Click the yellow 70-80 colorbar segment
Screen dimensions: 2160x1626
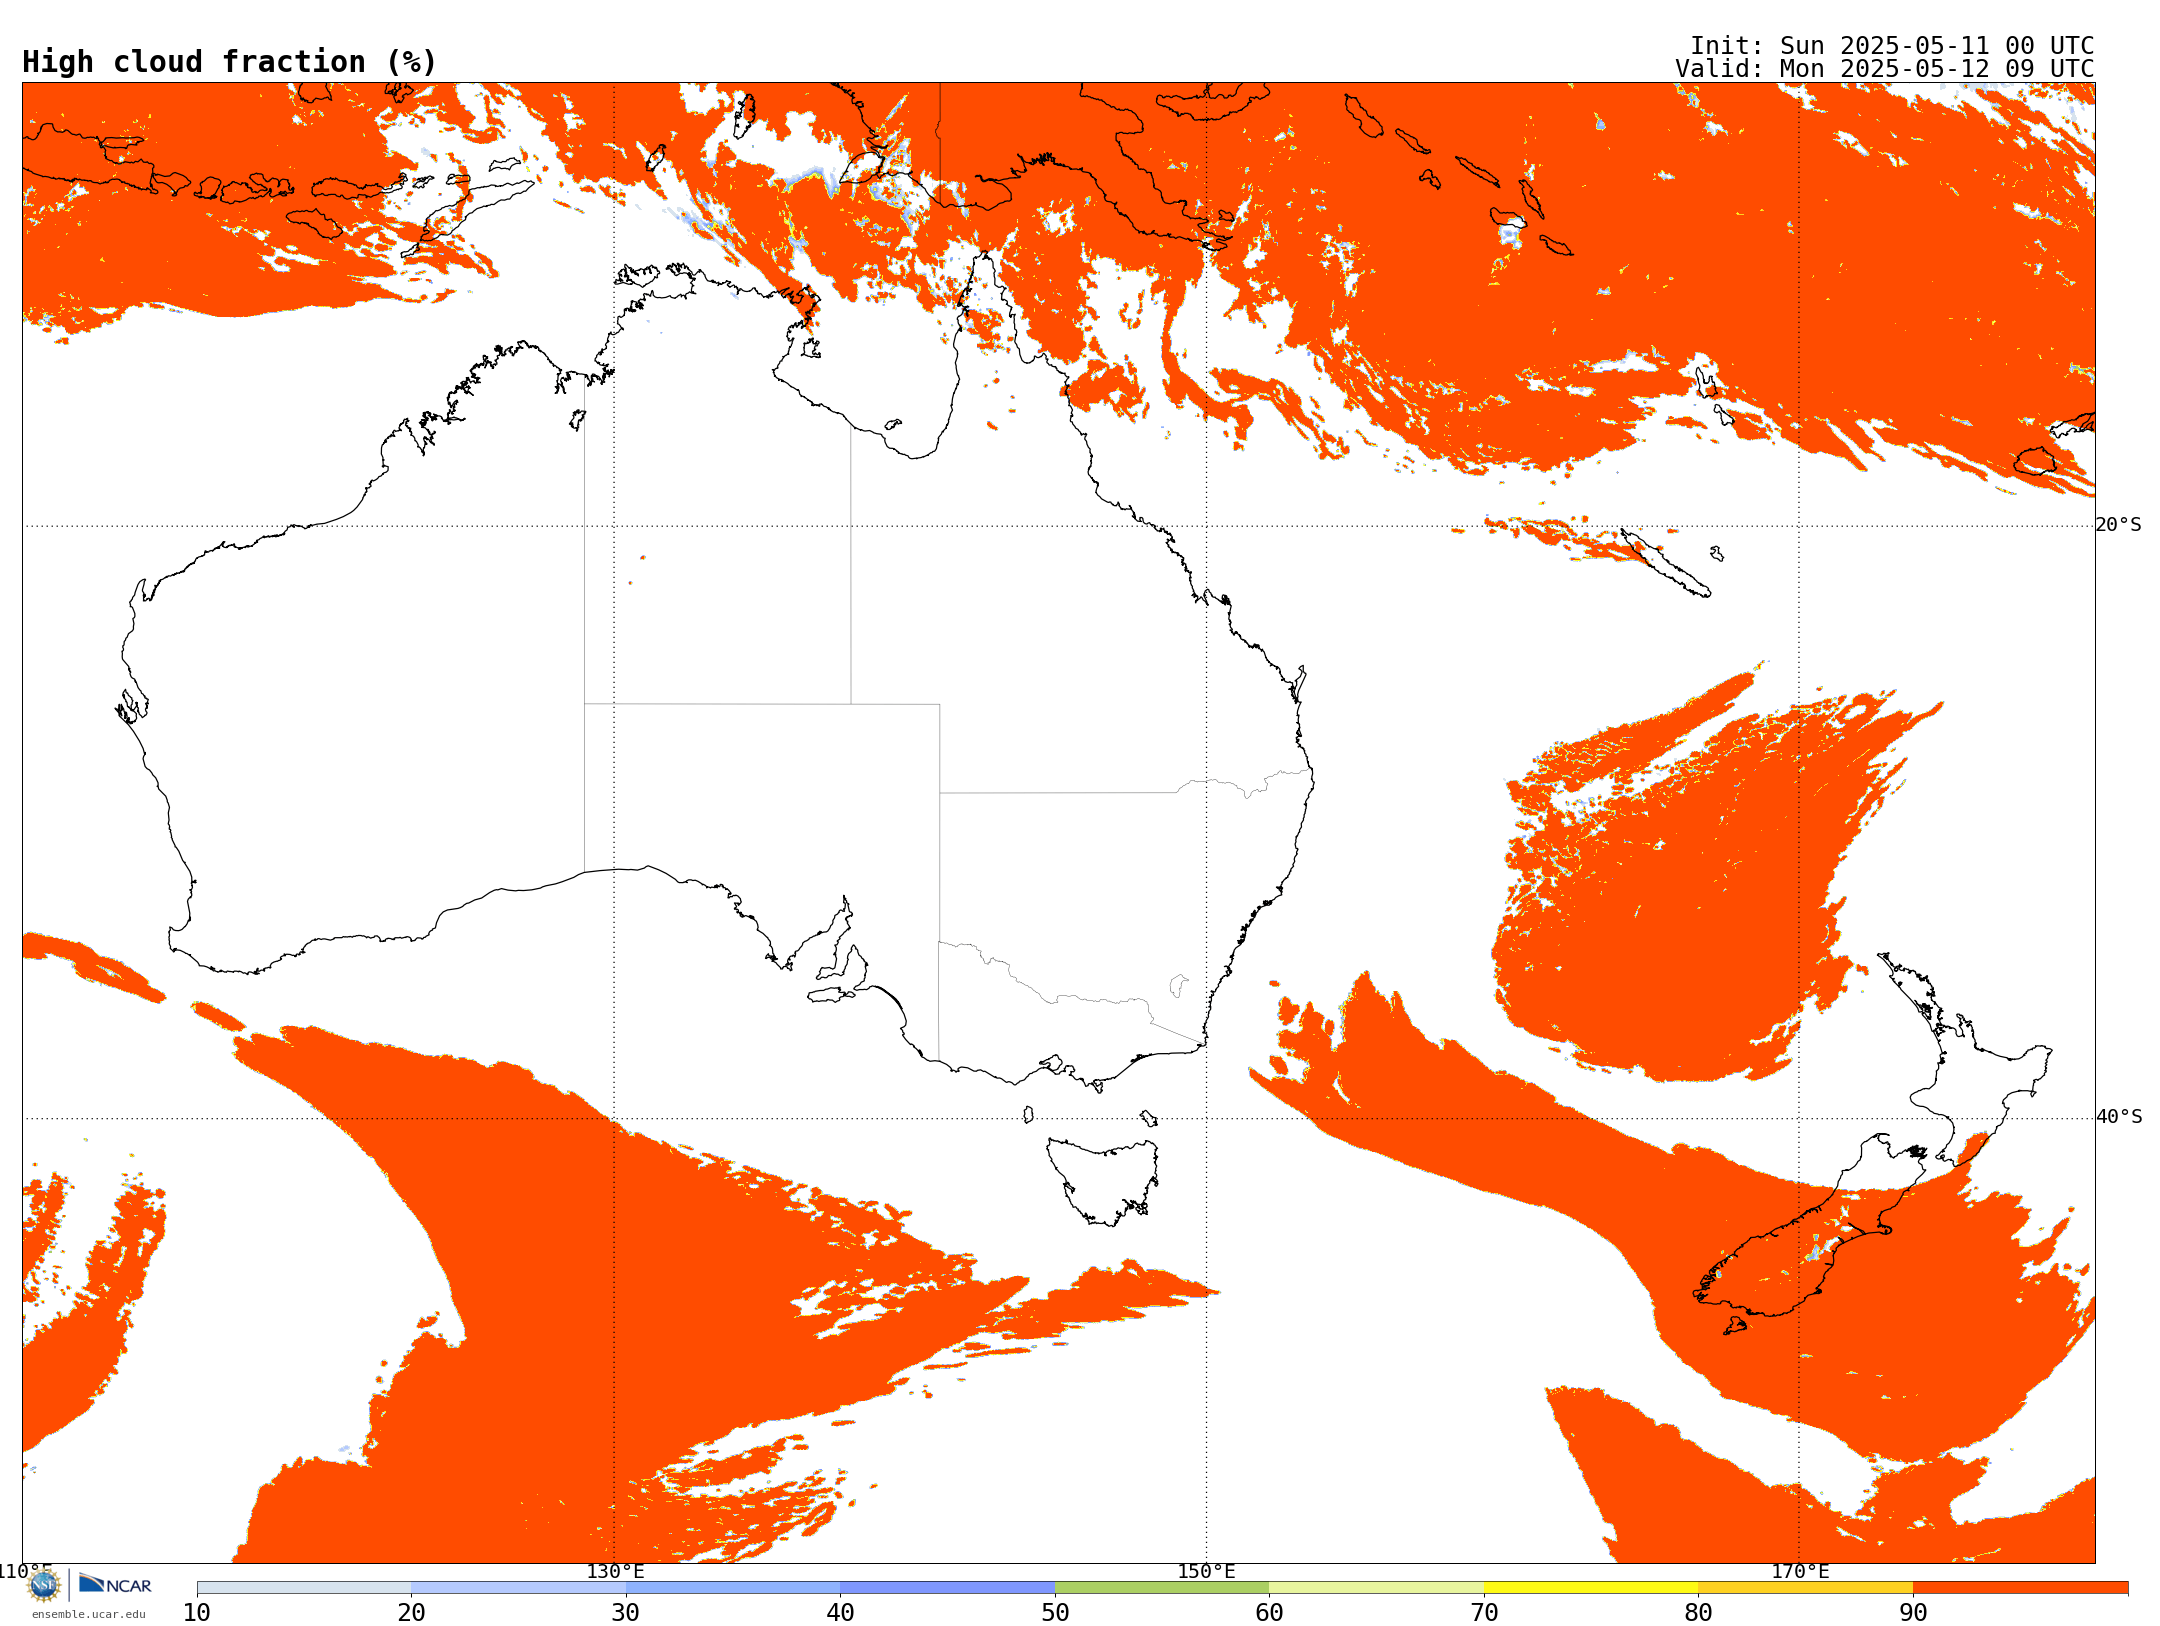coord(1591,1588)
